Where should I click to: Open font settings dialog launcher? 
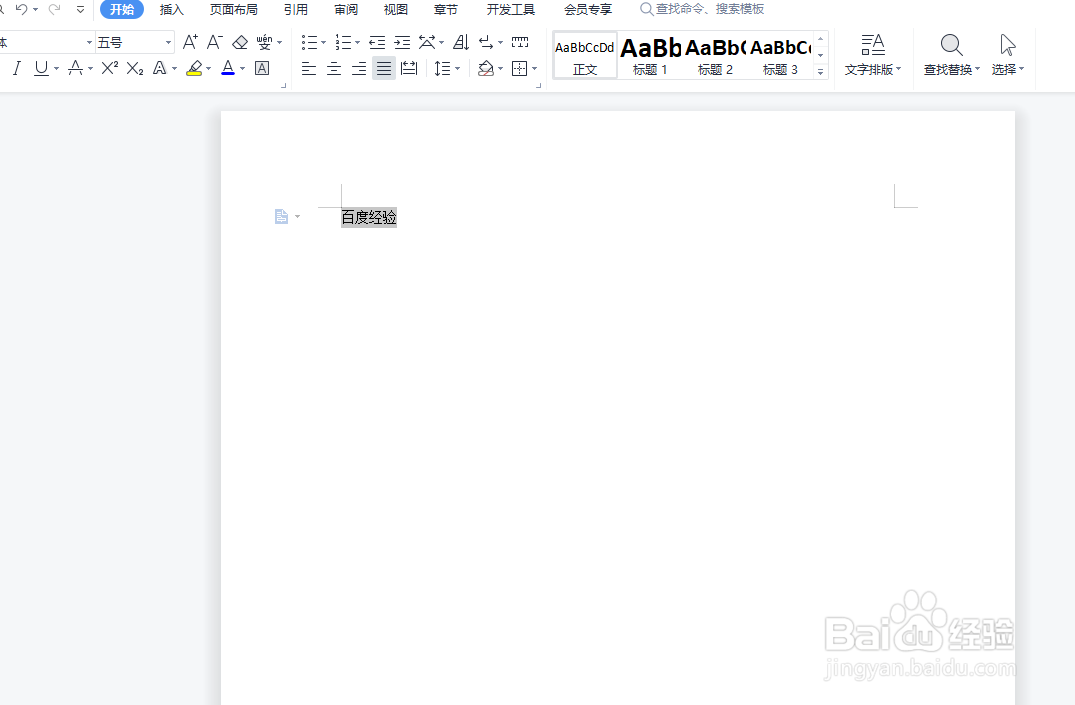[x=283, y=86]
